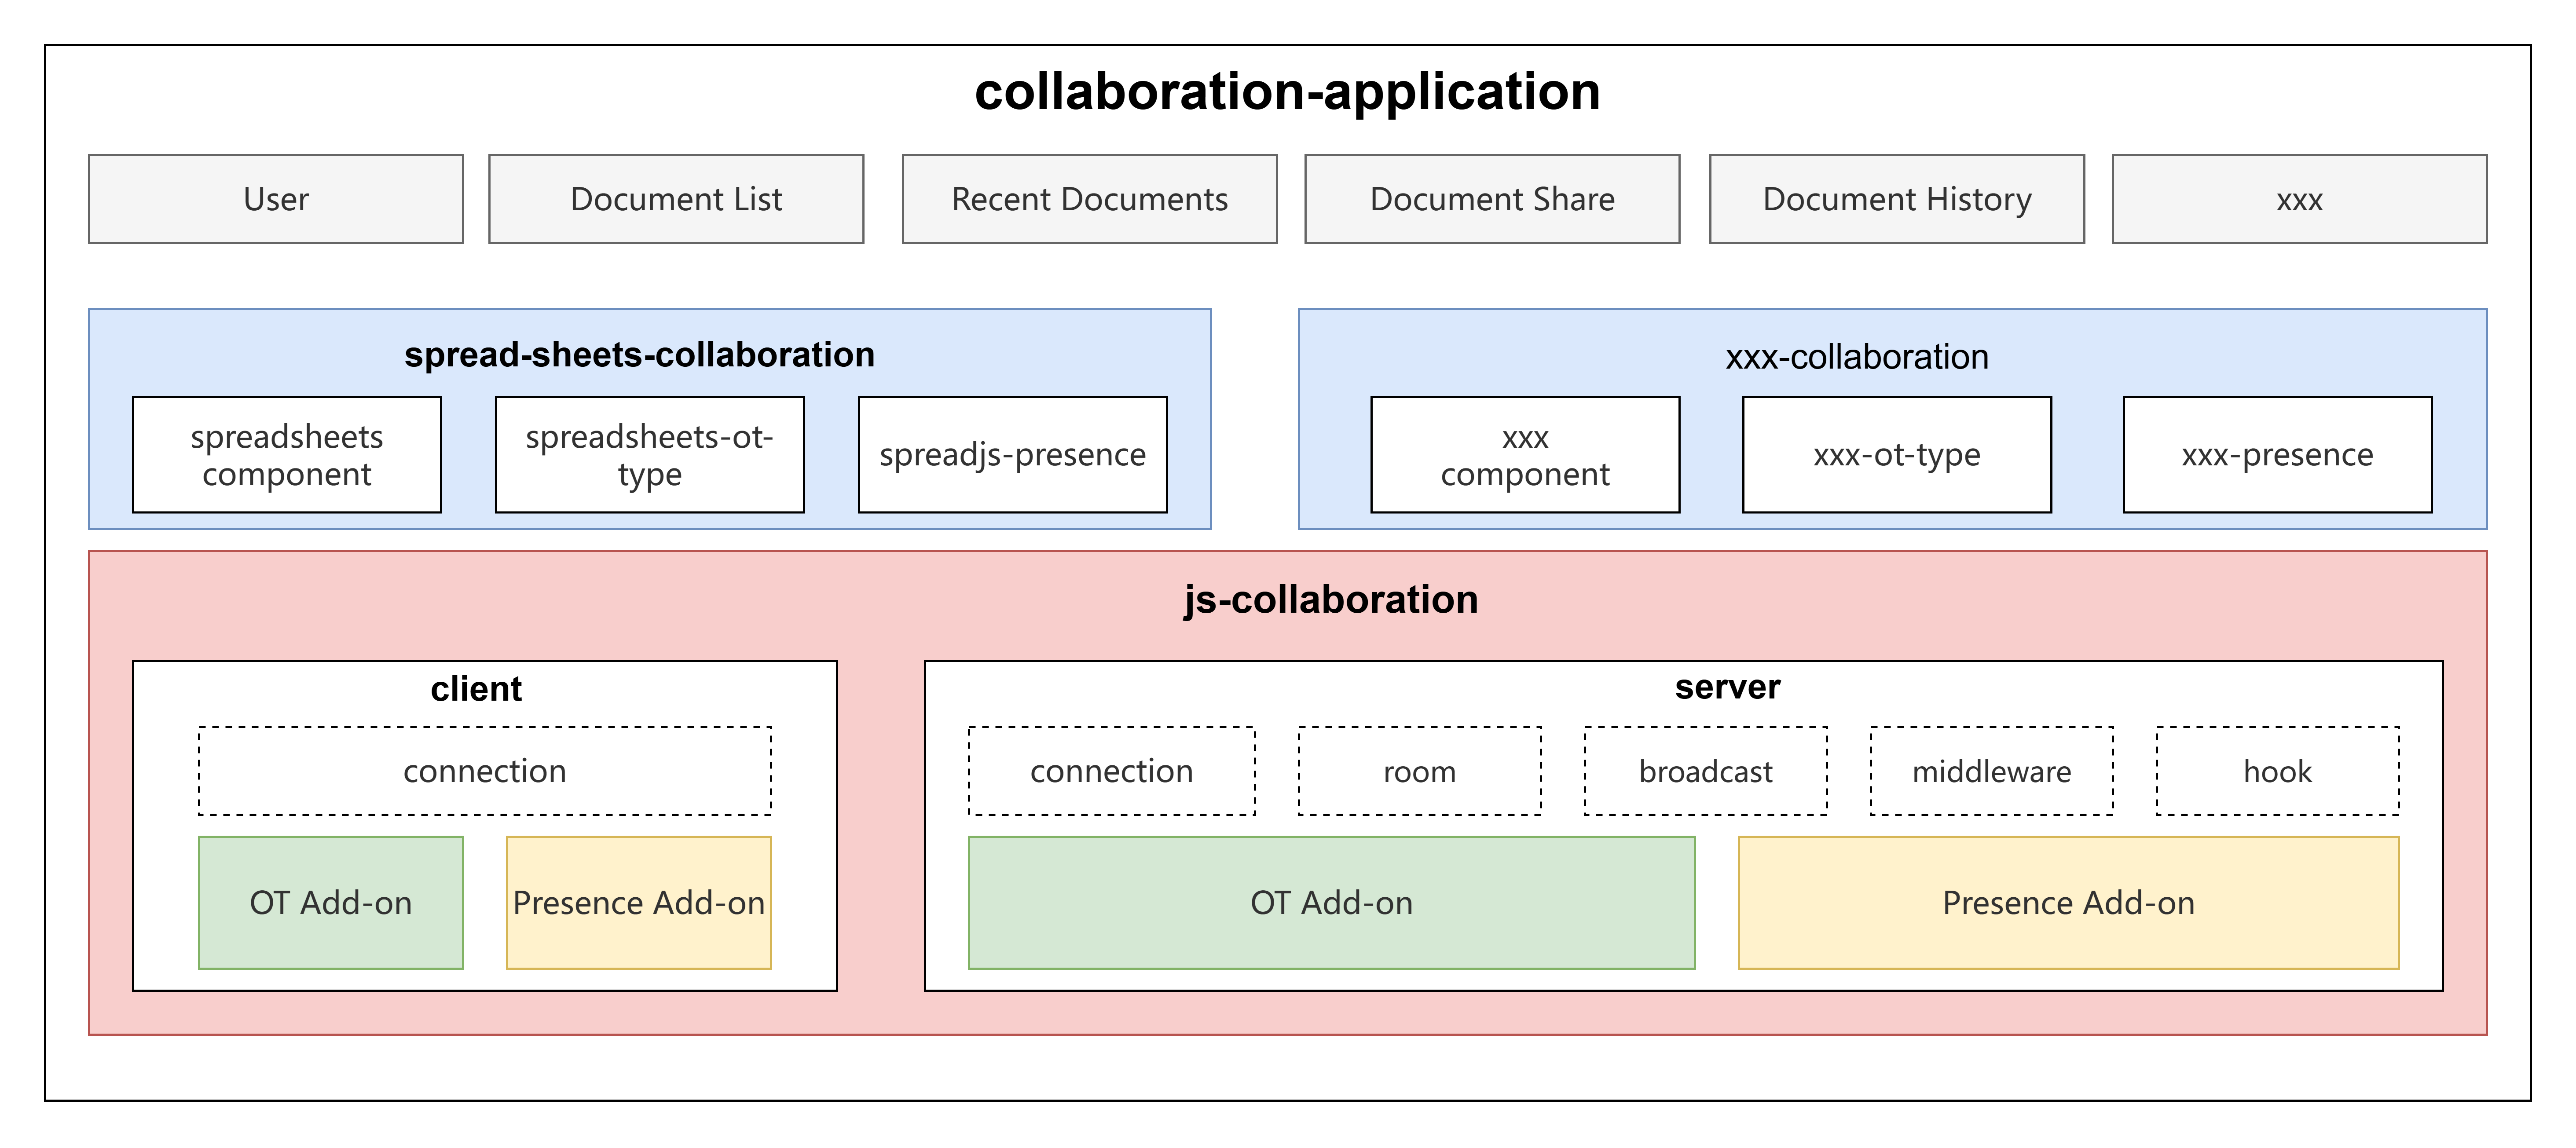The height and width of the screenshot is (1148, 2576).
Task: Select the spreadjs-presence box
Action: click(x=1013, y=455)
